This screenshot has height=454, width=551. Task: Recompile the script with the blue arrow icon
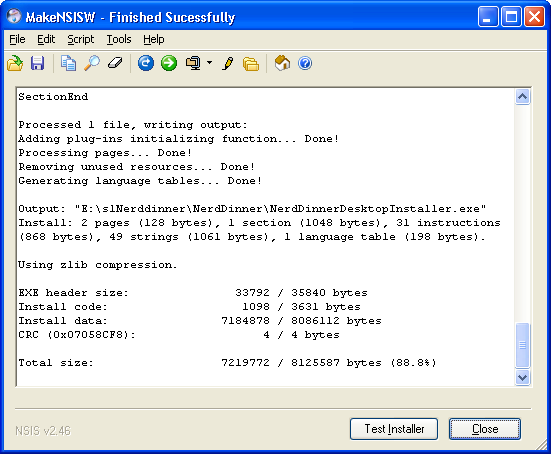[x=145, y=64]
